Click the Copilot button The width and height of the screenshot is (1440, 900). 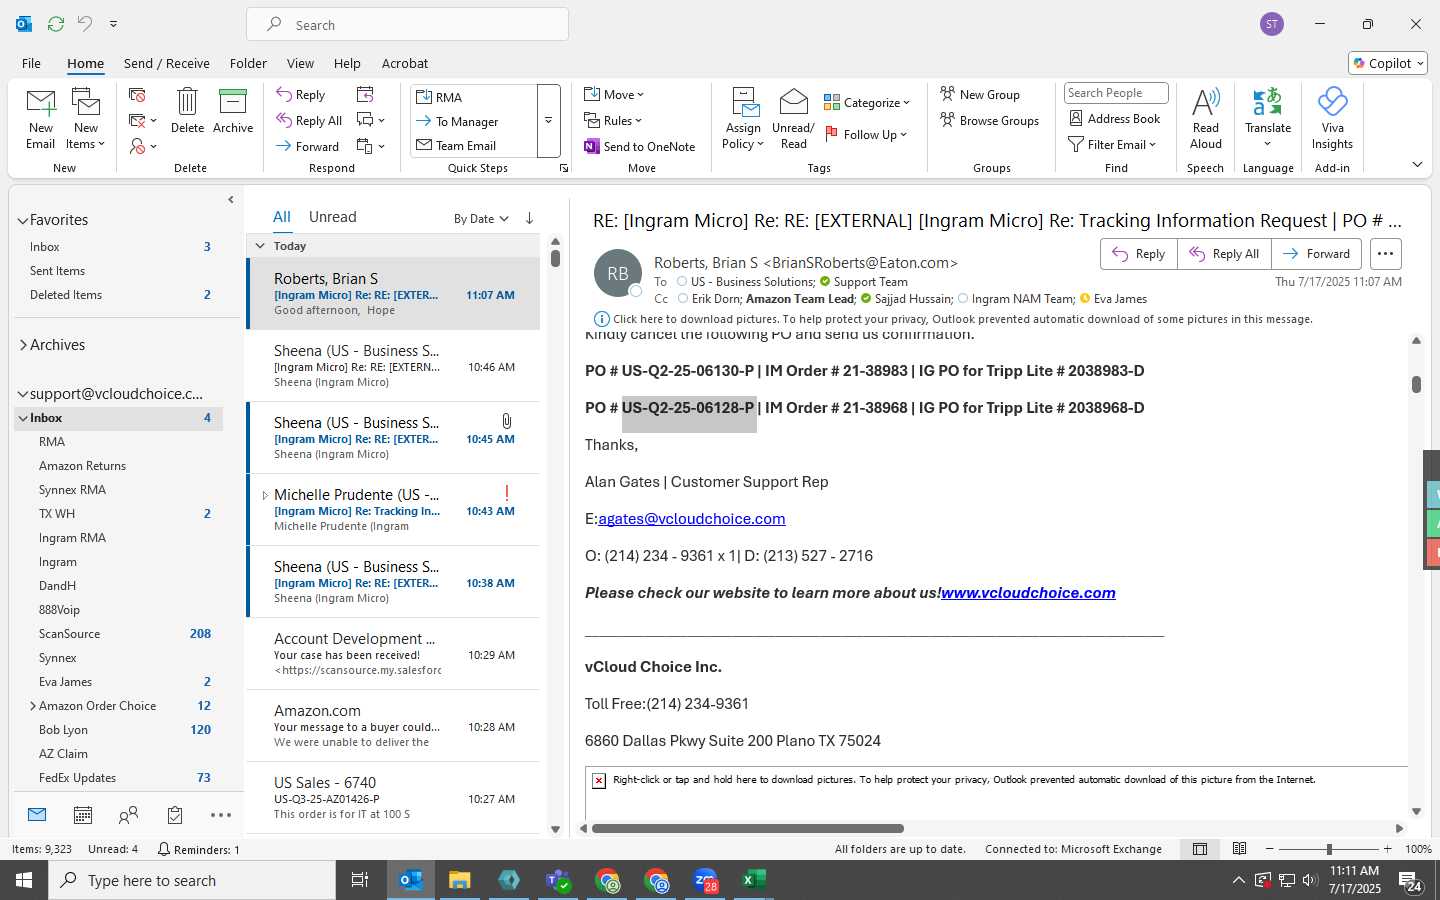pyautogui.click(x=1388, y=63)
